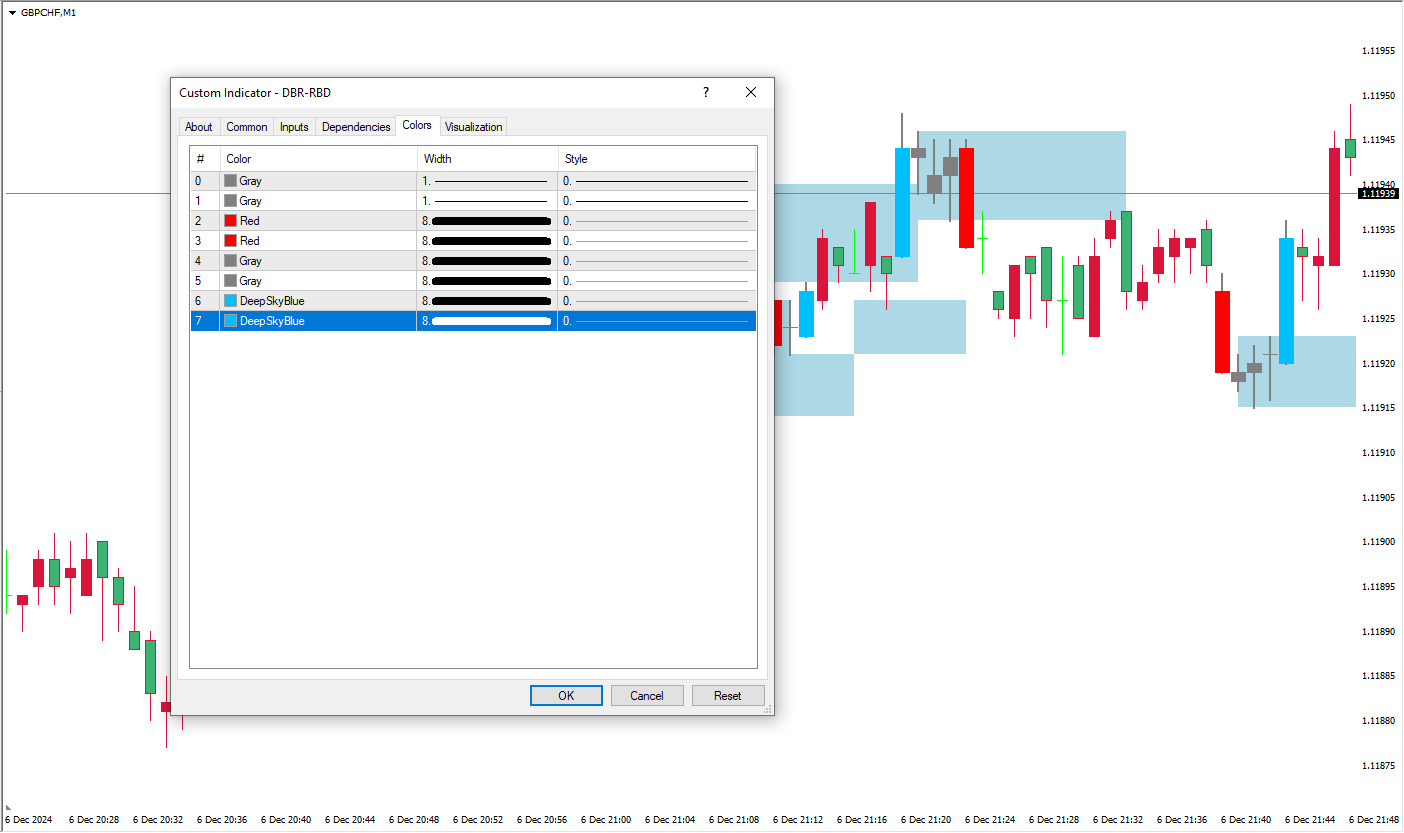Open the Visualization tab

(474, 127)
